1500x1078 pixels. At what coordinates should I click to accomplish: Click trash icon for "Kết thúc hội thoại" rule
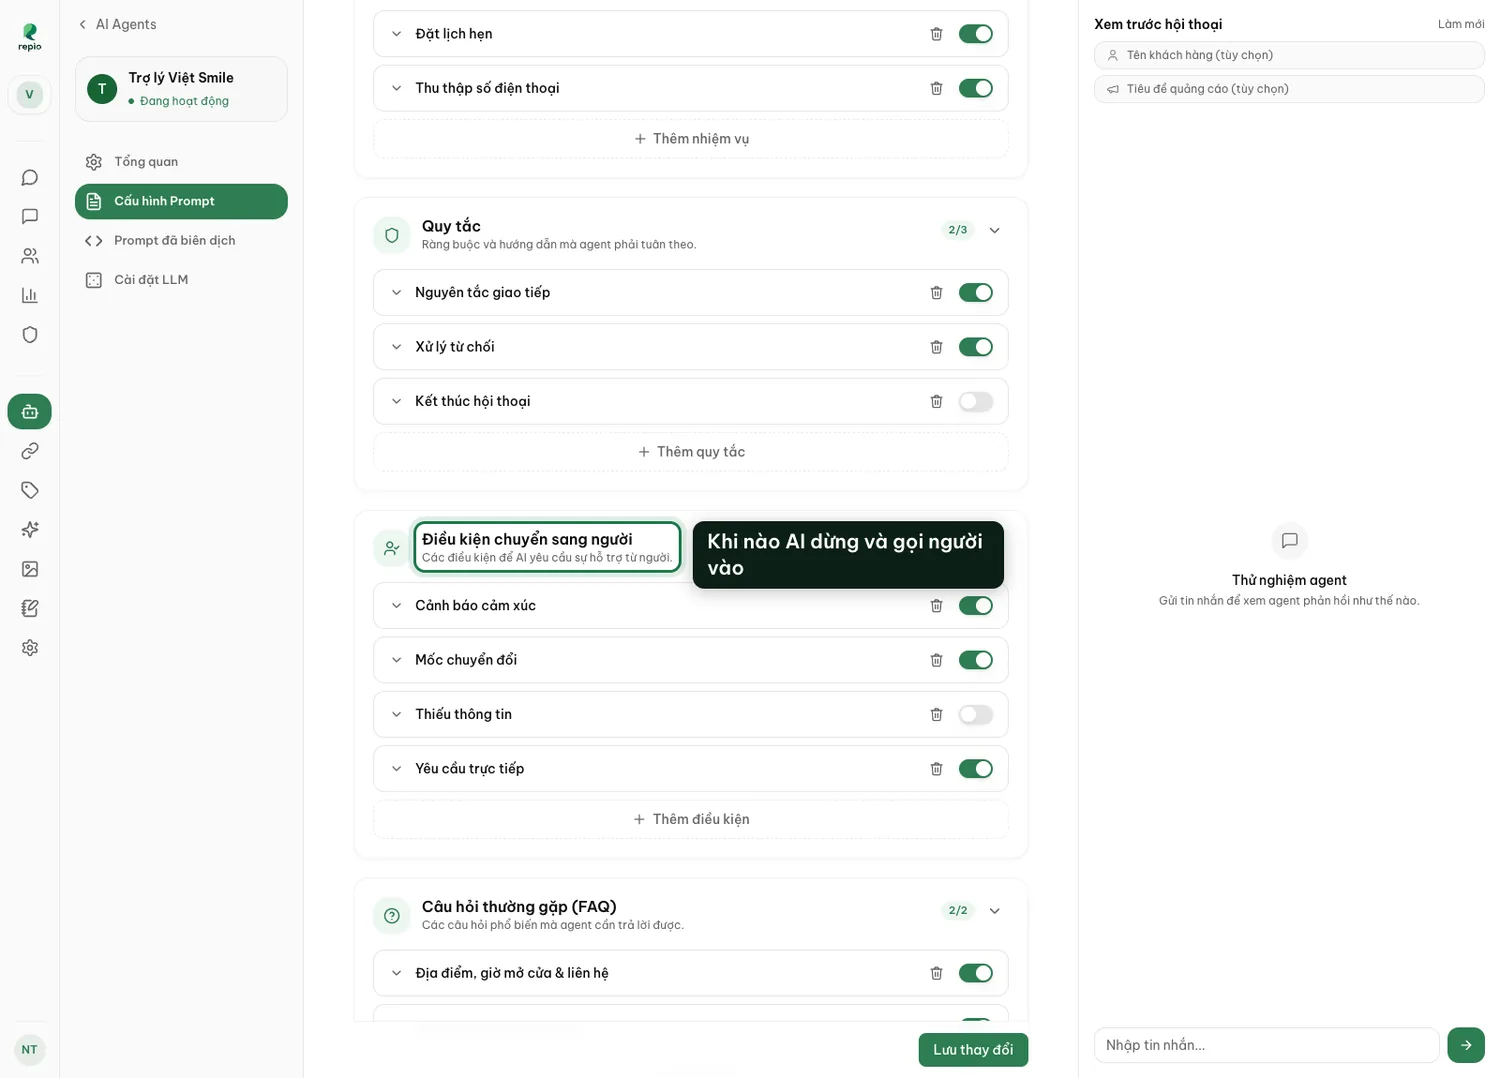click(936, 401)
